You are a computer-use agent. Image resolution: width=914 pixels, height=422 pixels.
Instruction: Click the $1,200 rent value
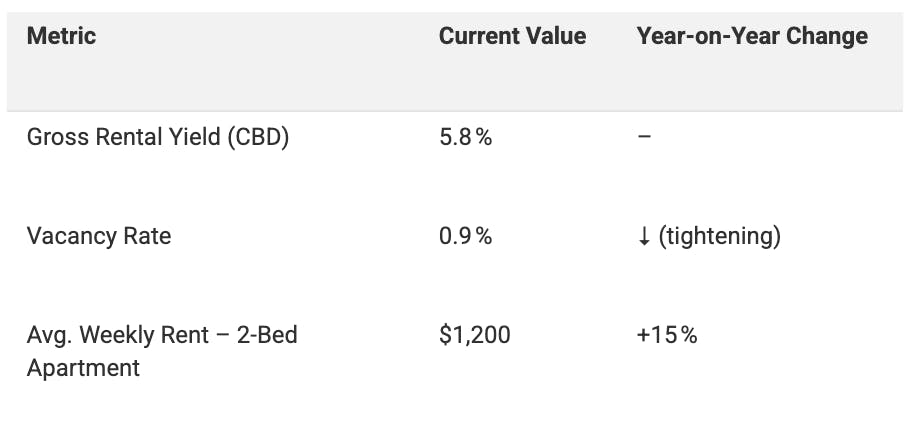(474, 335)
